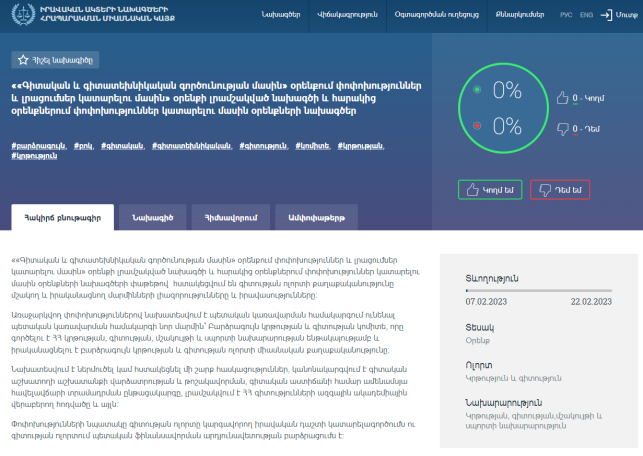Click the green dot in the percentage circle

click(477, 89)
